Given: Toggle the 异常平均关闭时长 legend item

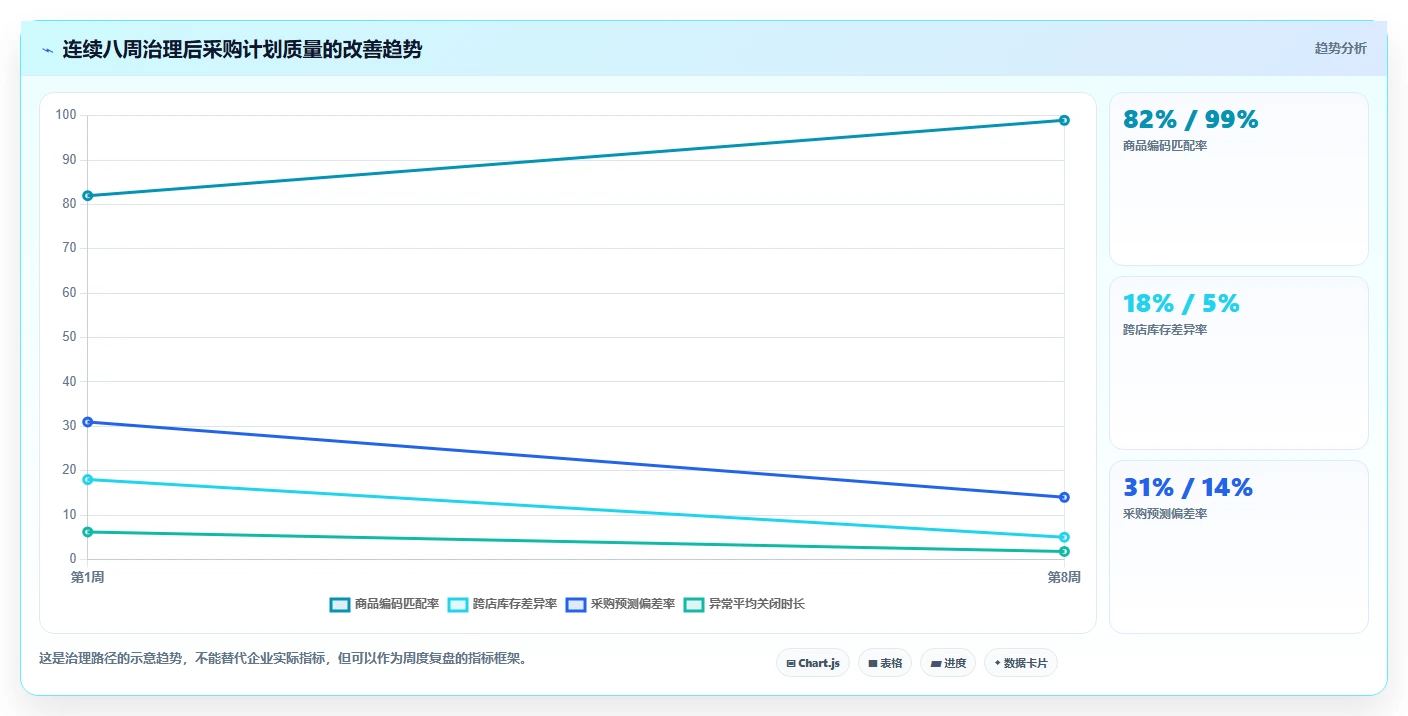Looking at the screenshot, I should tap(744, 604).
